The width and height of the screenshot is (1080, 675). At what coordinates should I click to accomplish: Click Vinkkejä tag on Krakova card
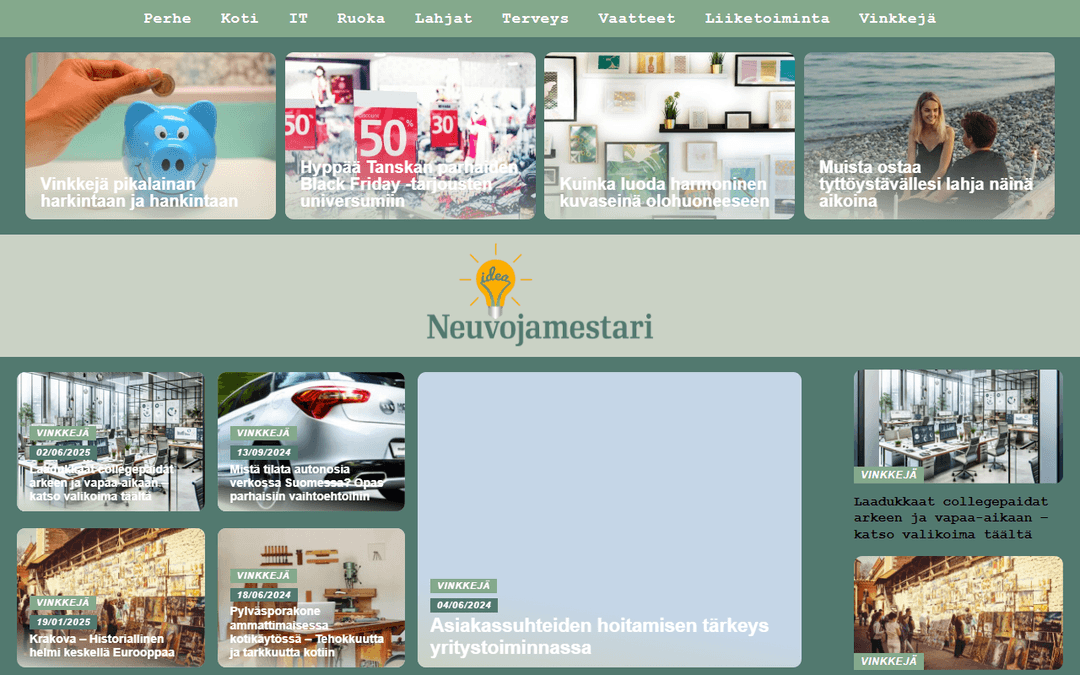point(63,603)
